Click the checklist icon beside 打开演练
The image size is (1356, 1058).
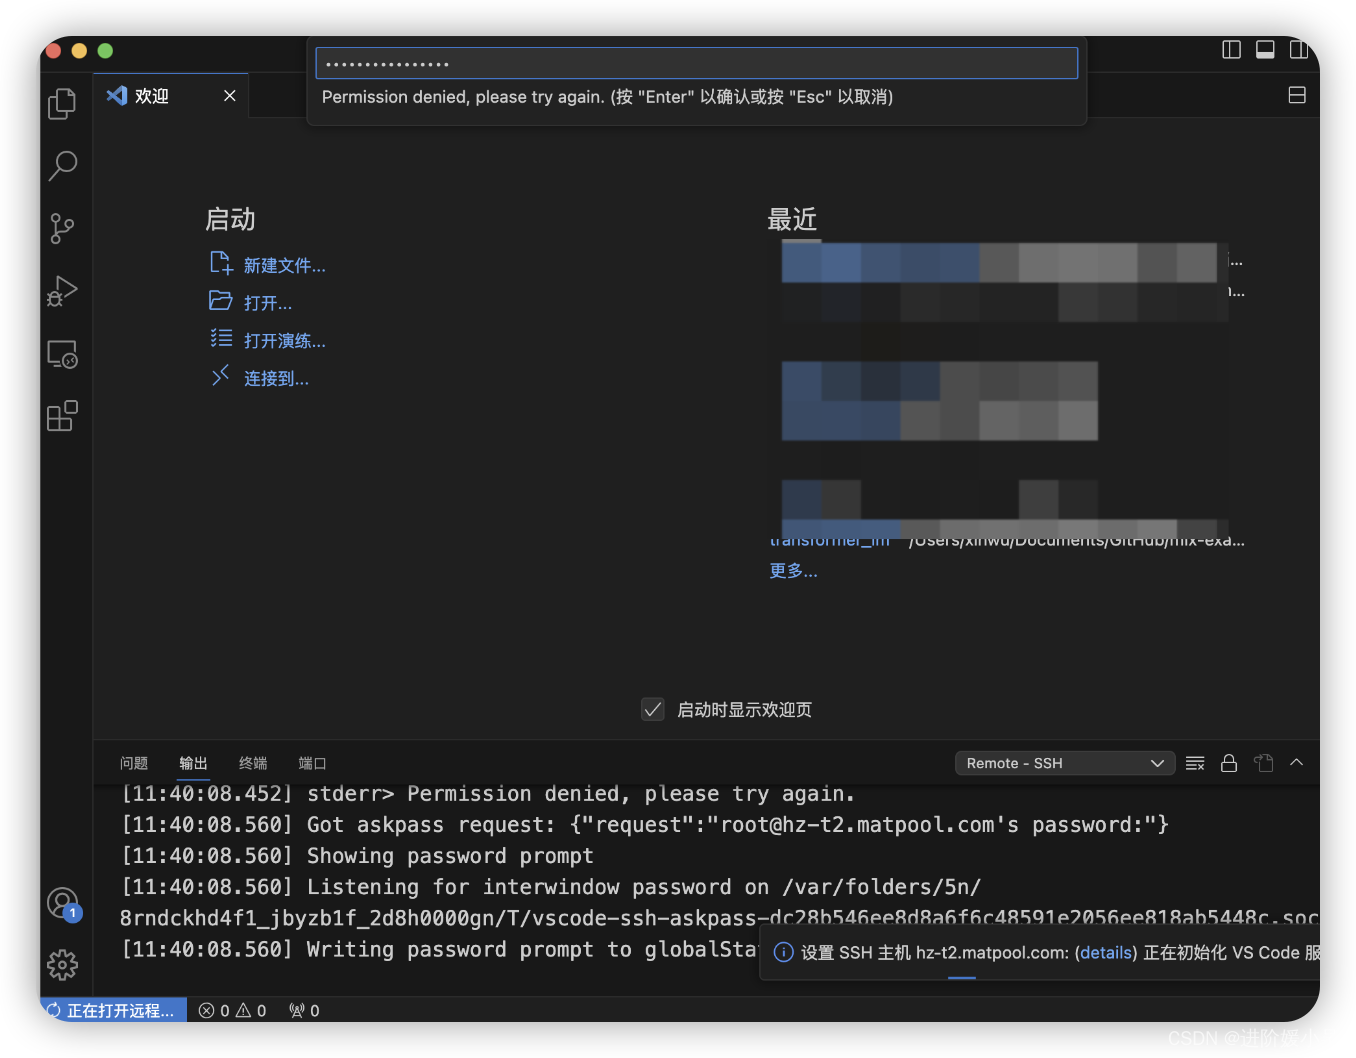221,338
